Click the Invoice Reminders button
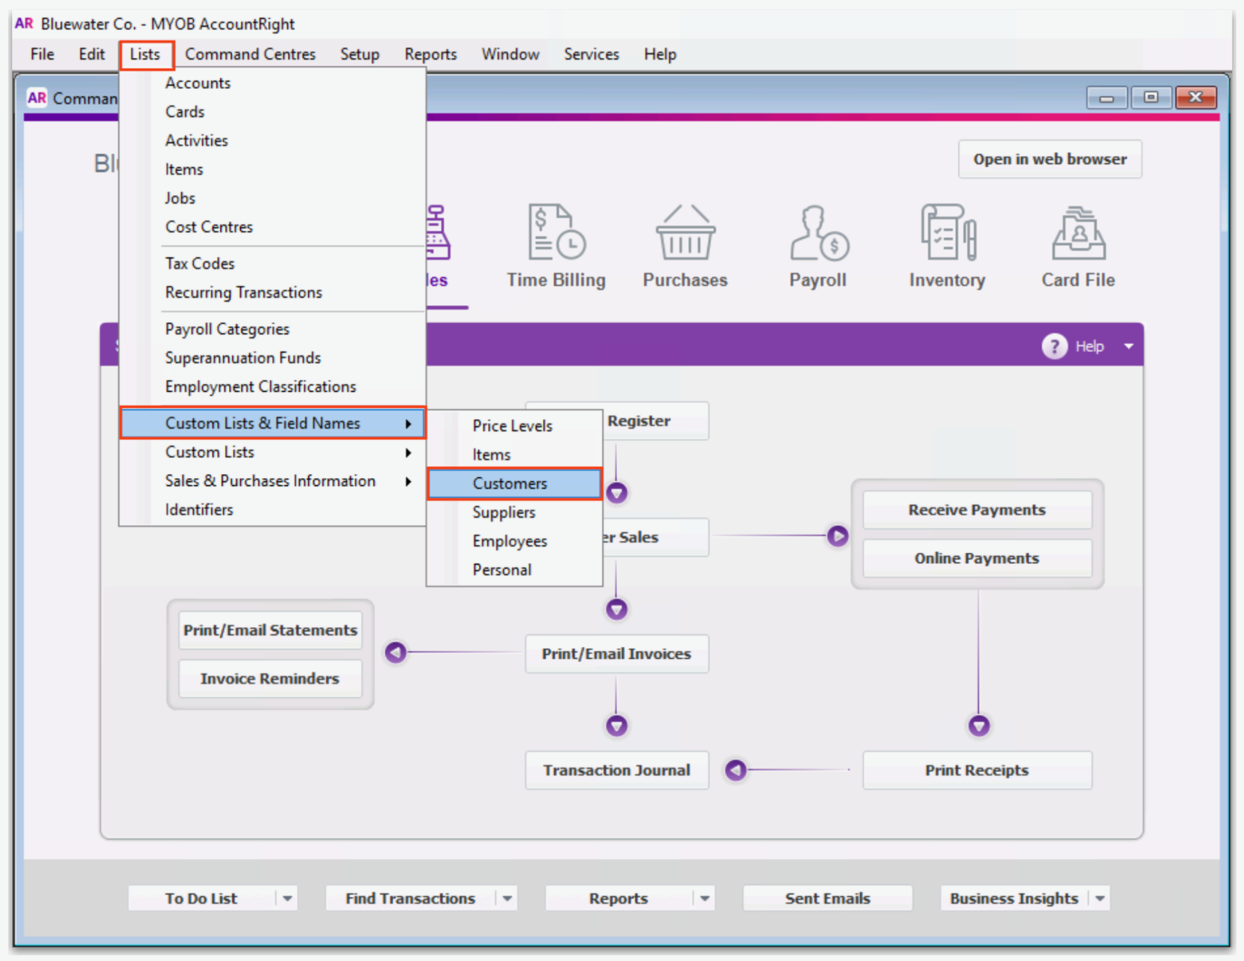1244x961 pixels. point(270,678)
